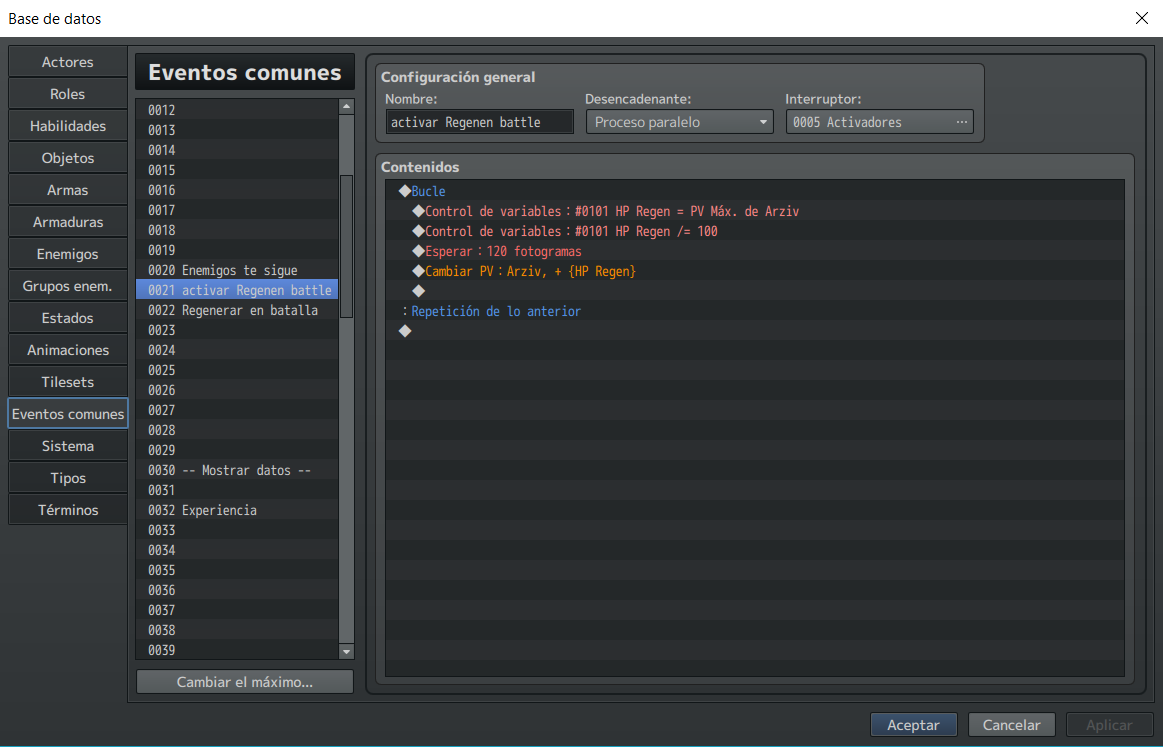Select event 0021 activar Regenen battle
The height and width of the screenshot is (747, 1163).
(x=237, y=290)
